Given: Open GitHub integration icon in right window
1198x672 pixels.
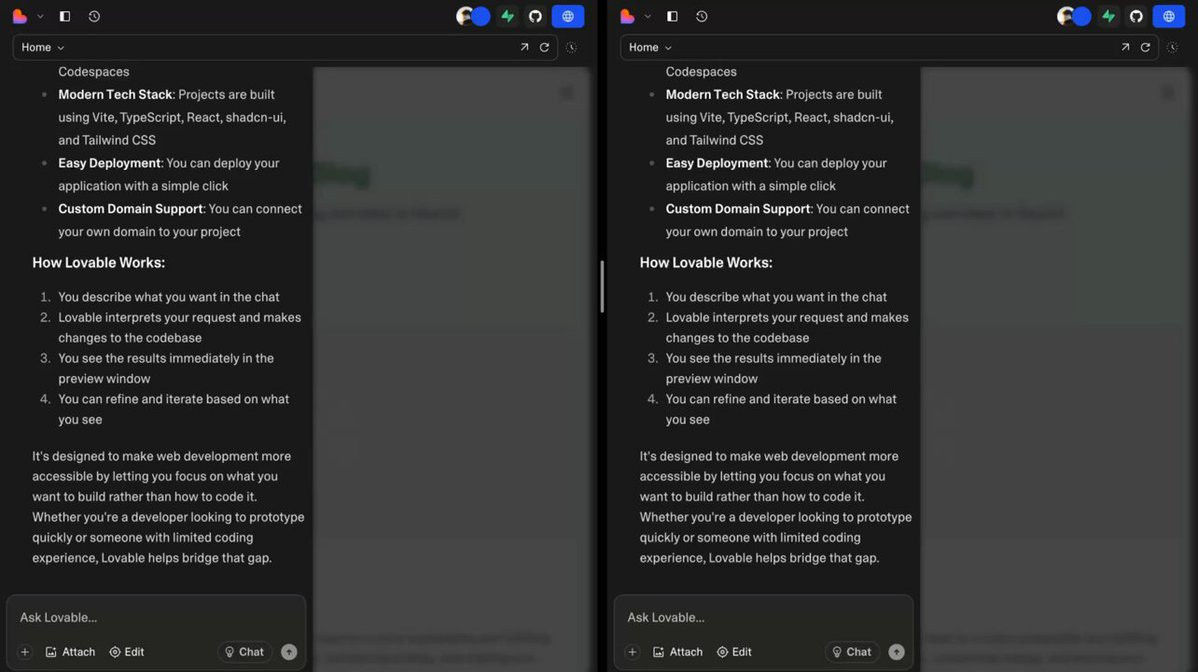Looking at the screenshot, I should tap(1136, 16).
